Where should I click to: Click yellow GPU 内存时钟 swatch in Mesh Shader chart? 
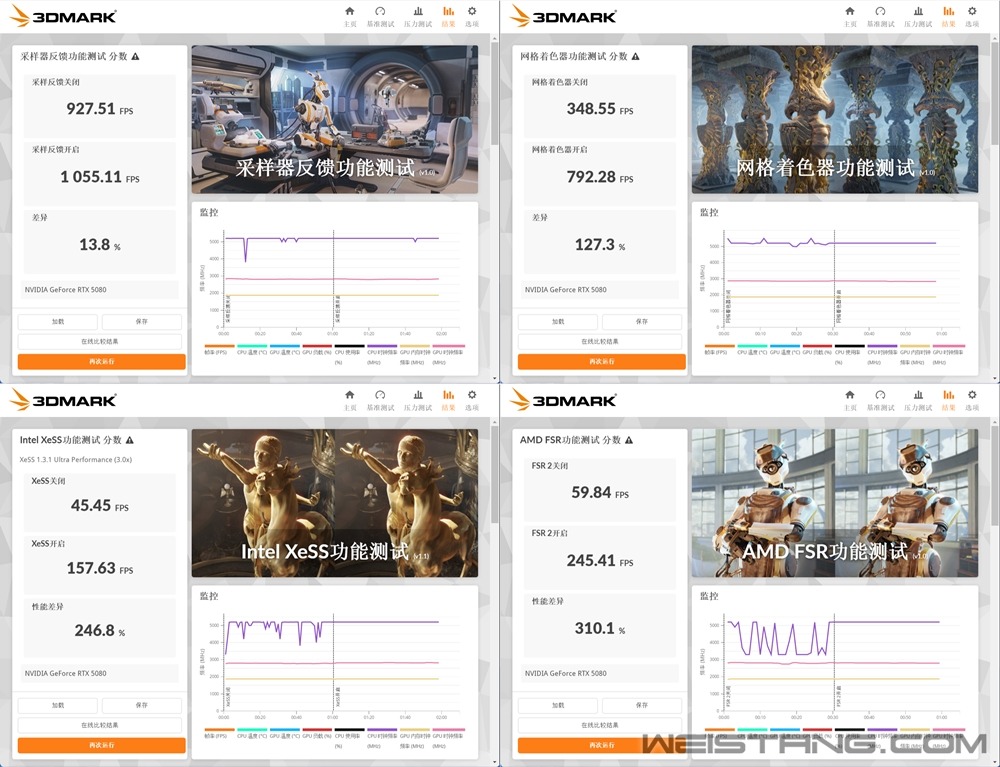click(x=915, y=346)
